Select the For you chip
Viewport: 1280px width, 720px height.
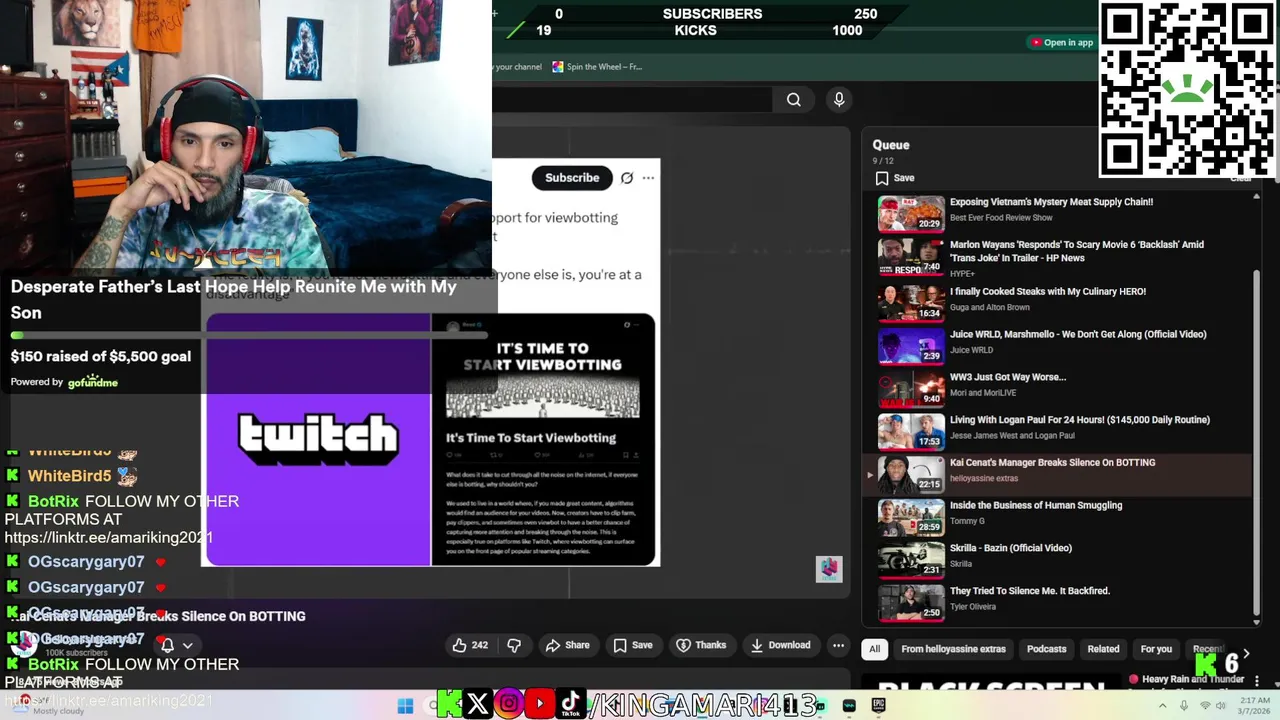click(x=1156, y=649)
